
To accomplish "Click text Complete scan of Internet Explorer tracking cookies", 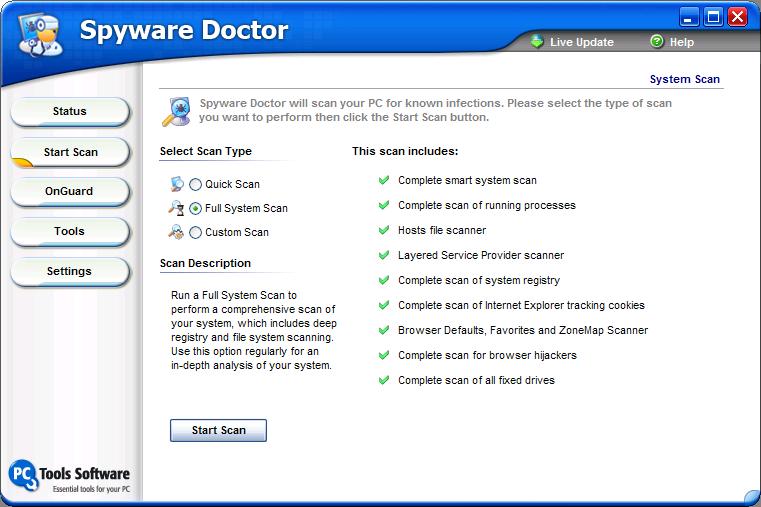I will tap(521, 305).
